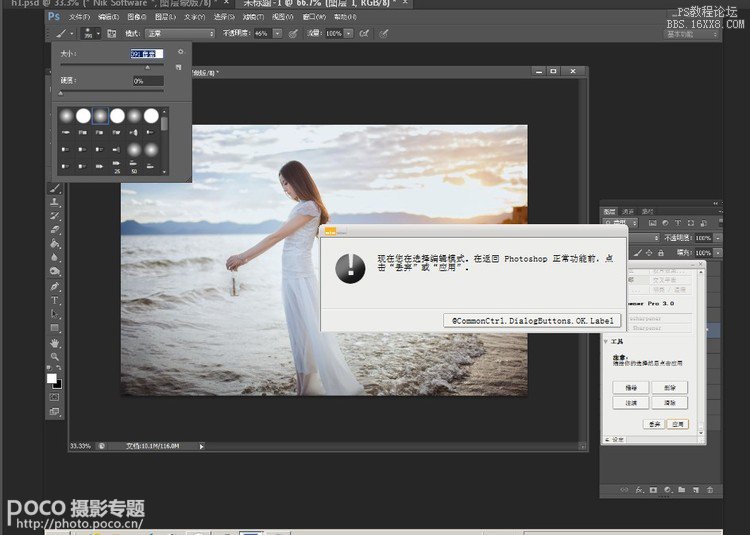This screenshot has height=535, width=750.
Task: Select the Zoom magnifier tool
Action: click(55, 357)
